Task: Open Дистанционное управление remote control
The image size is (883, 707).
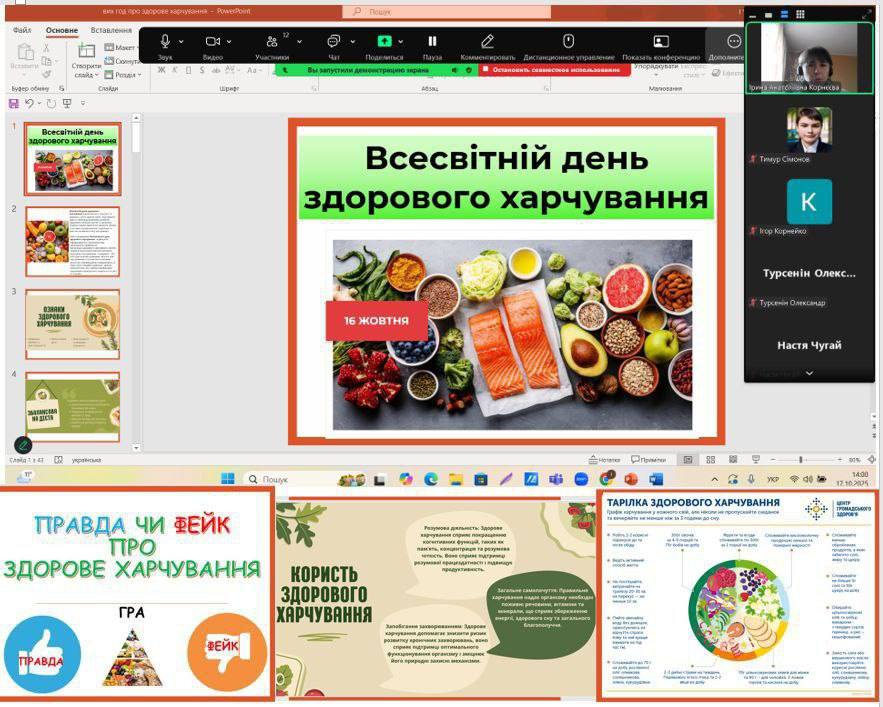Action: (568, 41)
